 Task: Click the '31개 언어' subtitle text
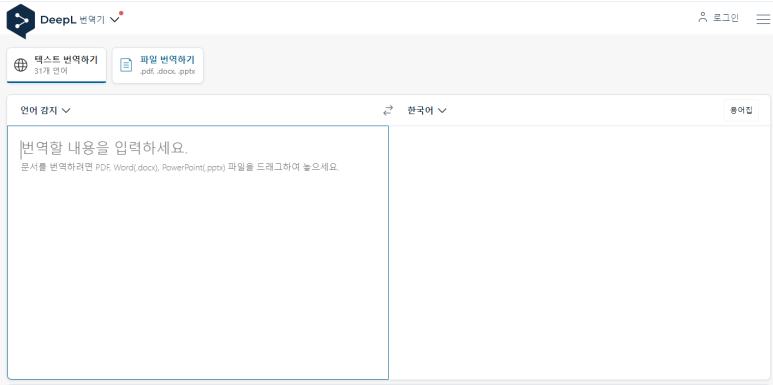click(x=51, y=71)
